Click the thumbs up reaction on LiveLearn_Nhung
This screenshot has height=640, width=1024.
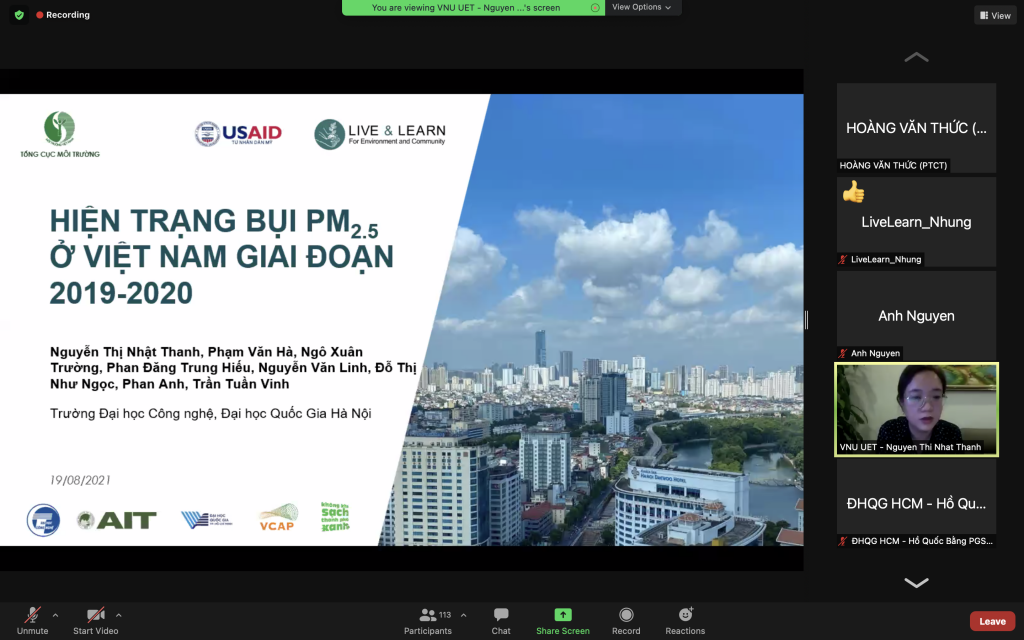[853, 192]
